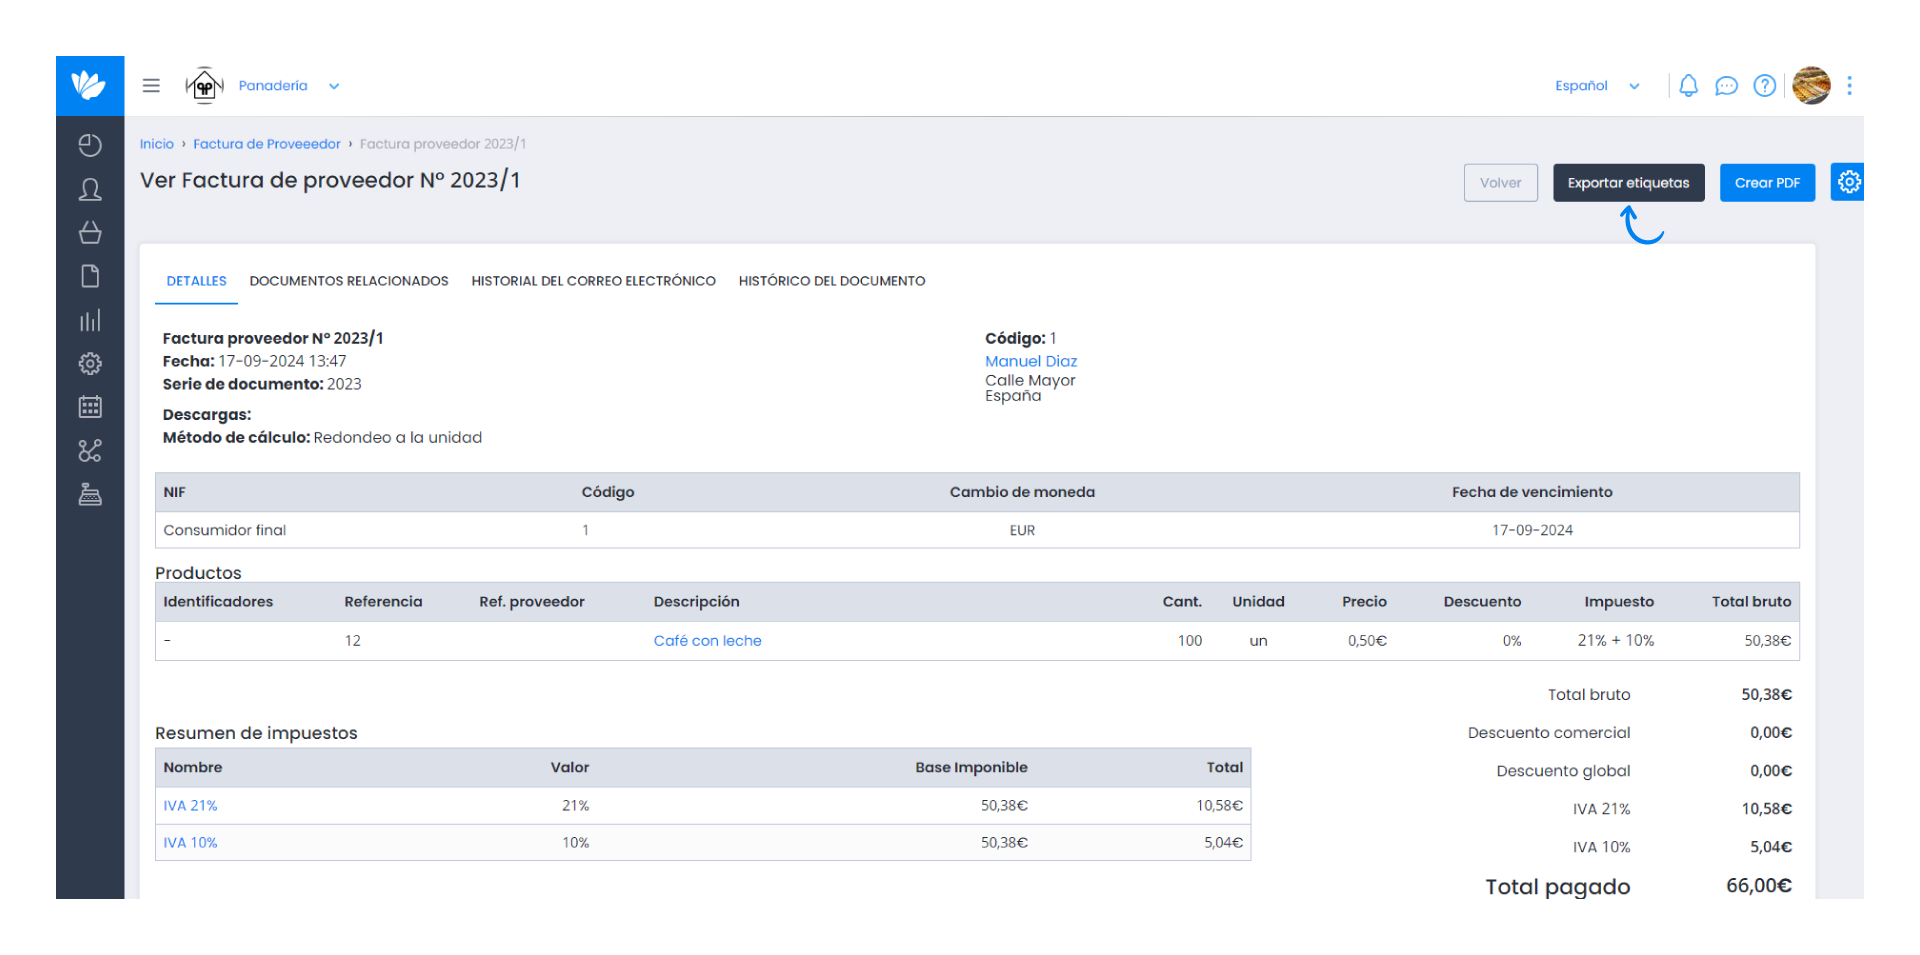This screenshot has height=955, width=1920.
Task: Click the Exportar etiquetas button
Action: click(x=1628, y=183)
